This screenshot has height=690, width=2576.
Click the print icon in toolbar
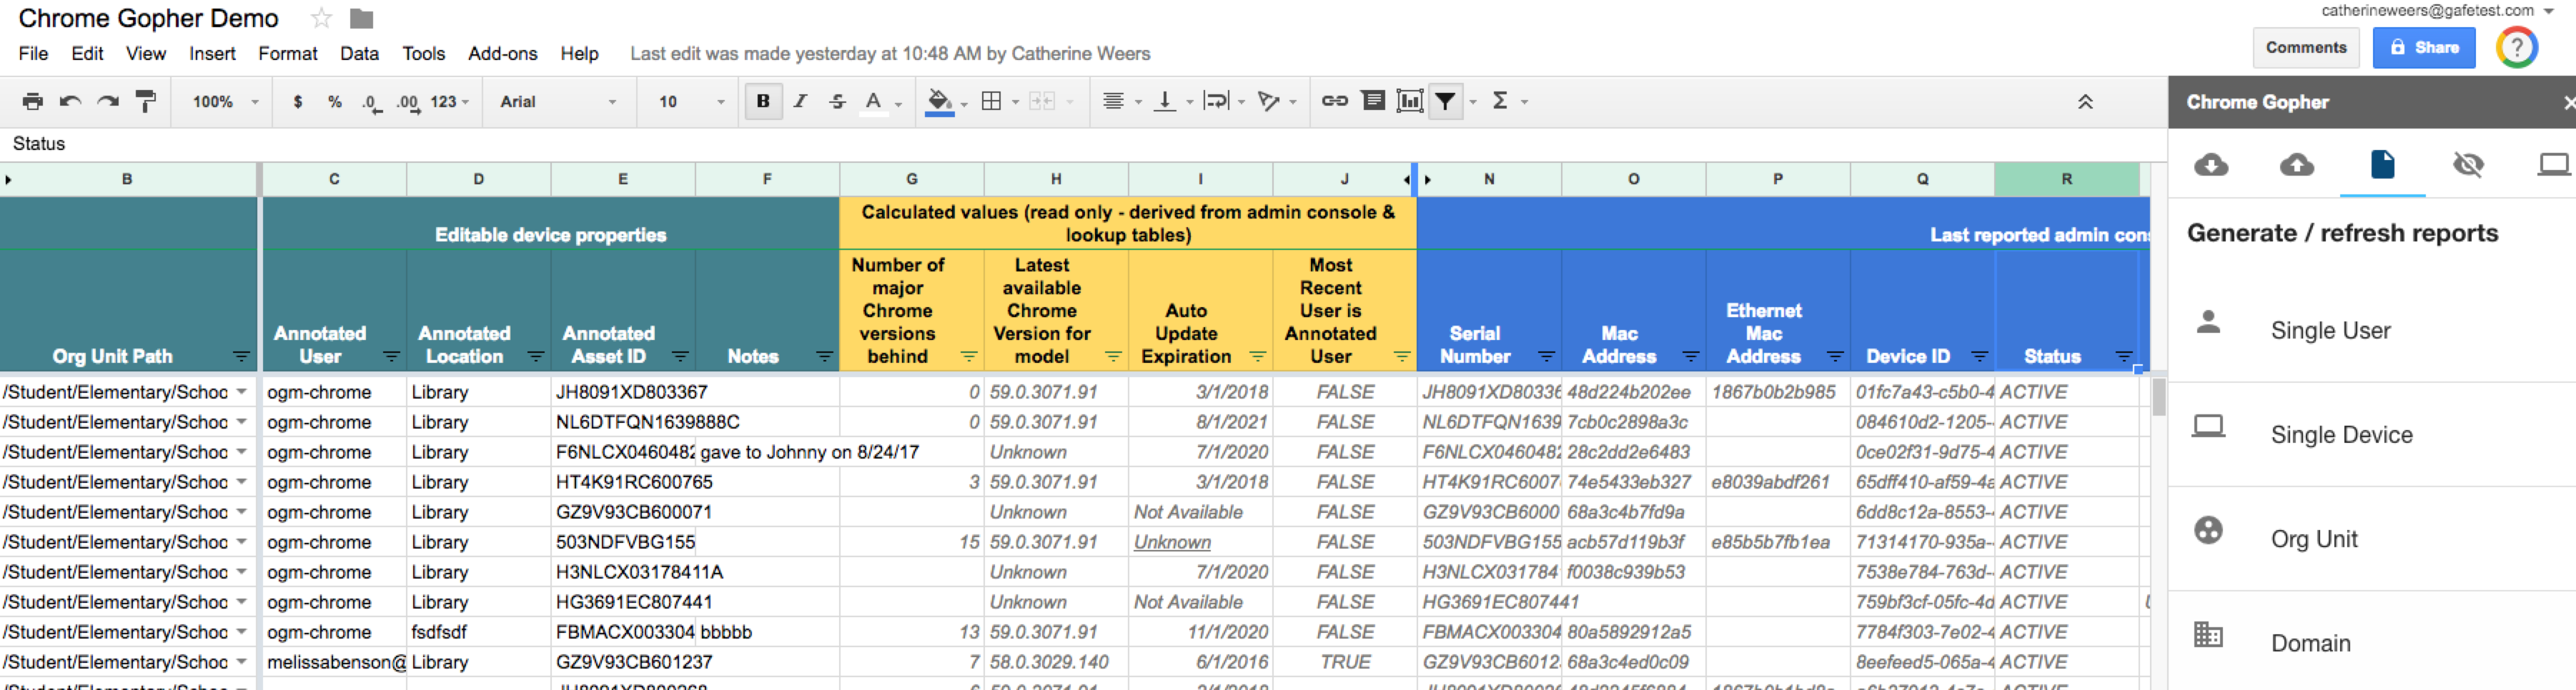[x=33, y=101]
